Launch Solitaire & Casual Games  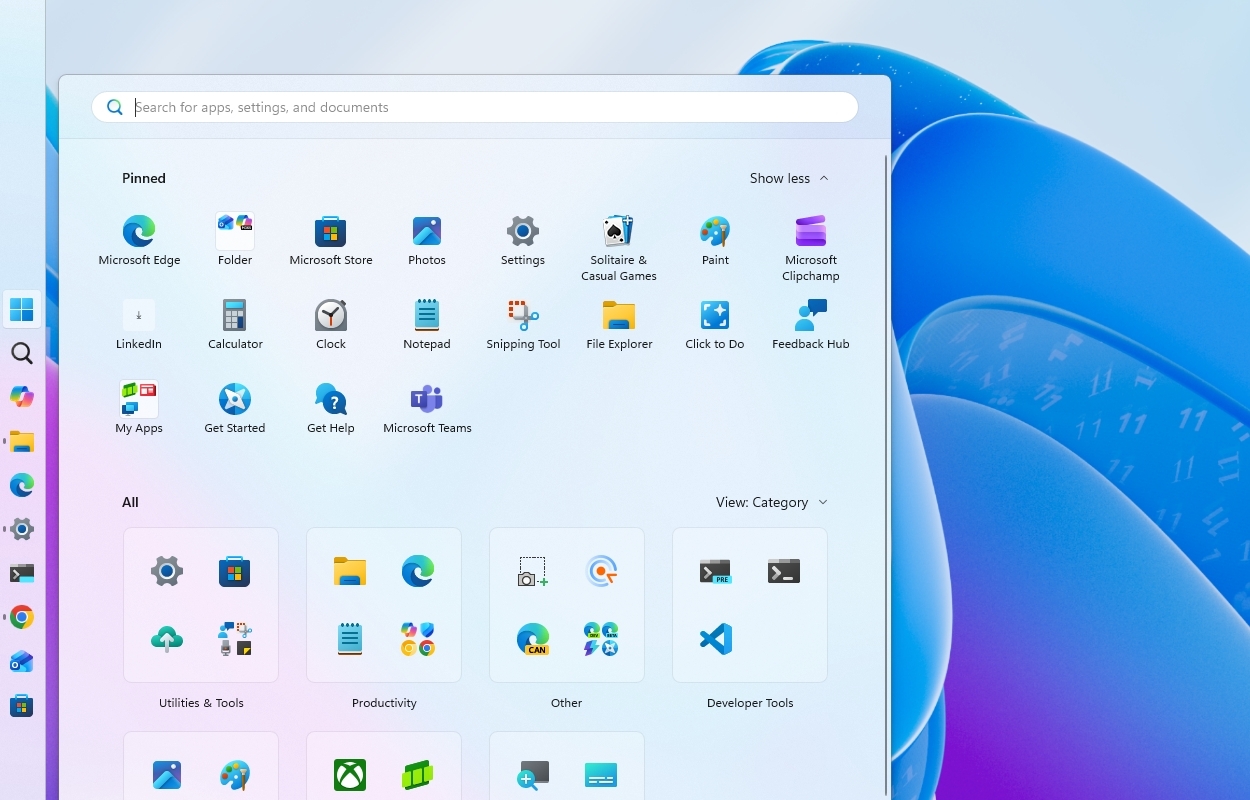tap(619, 248)
